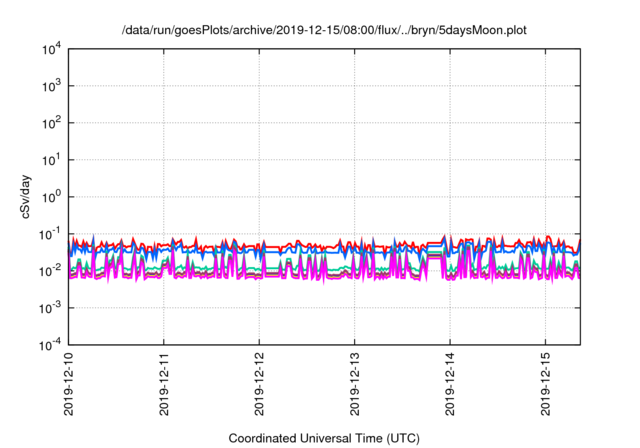Select the y-axis tick label 10^2
Screen dimensions: 640x448
52,123
